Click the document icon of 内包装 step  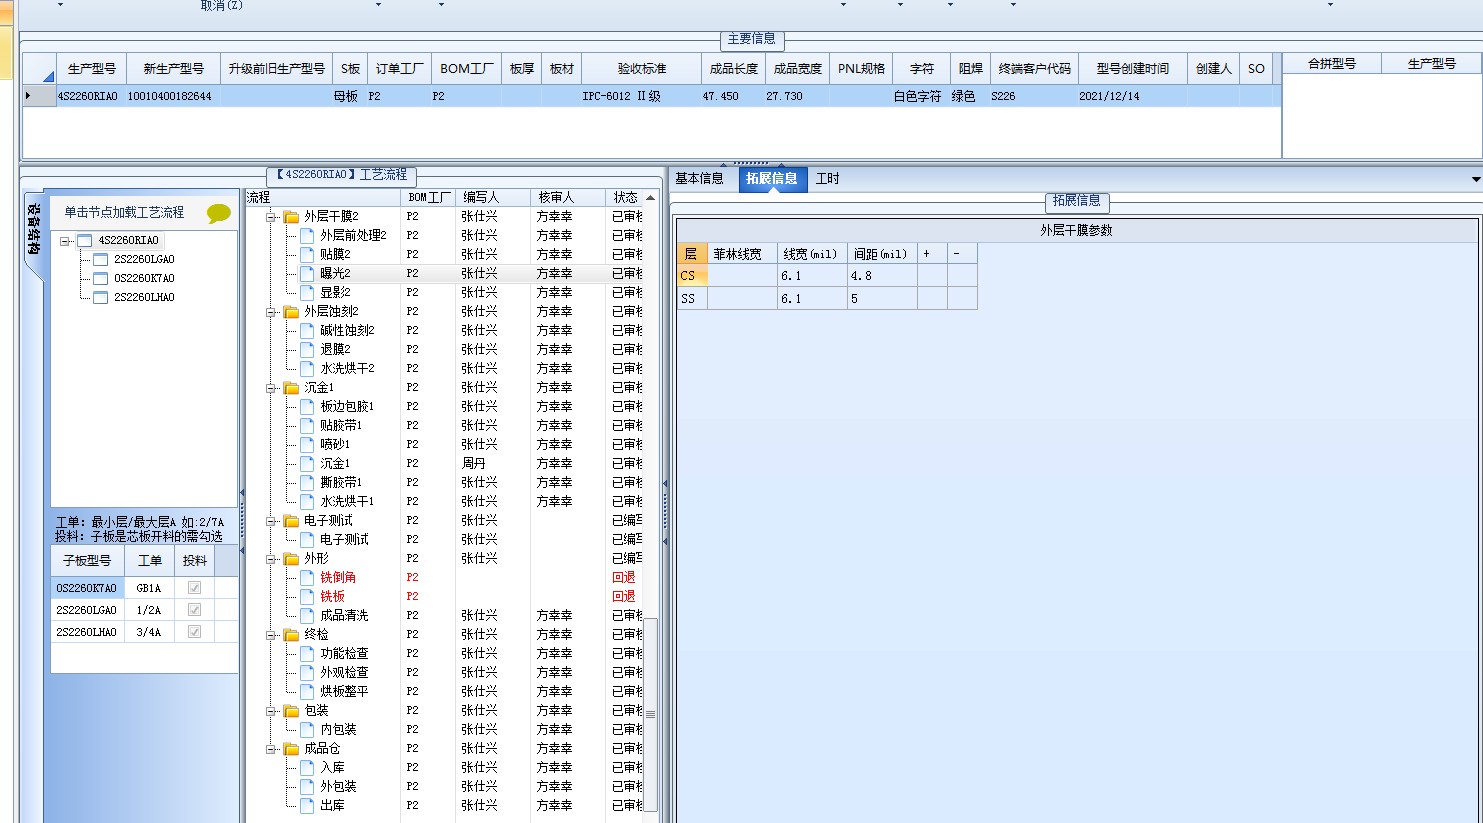(307, 730)
